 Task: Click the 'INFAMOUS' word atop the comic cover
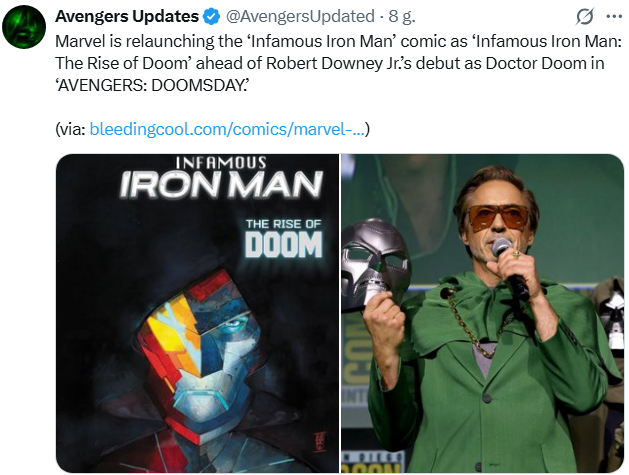click(220, 162)
